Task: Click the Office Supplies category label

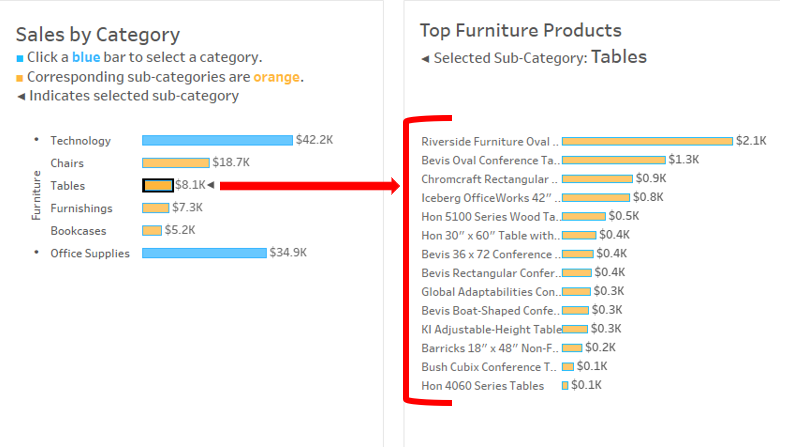Action: click(x=90, y=254)
